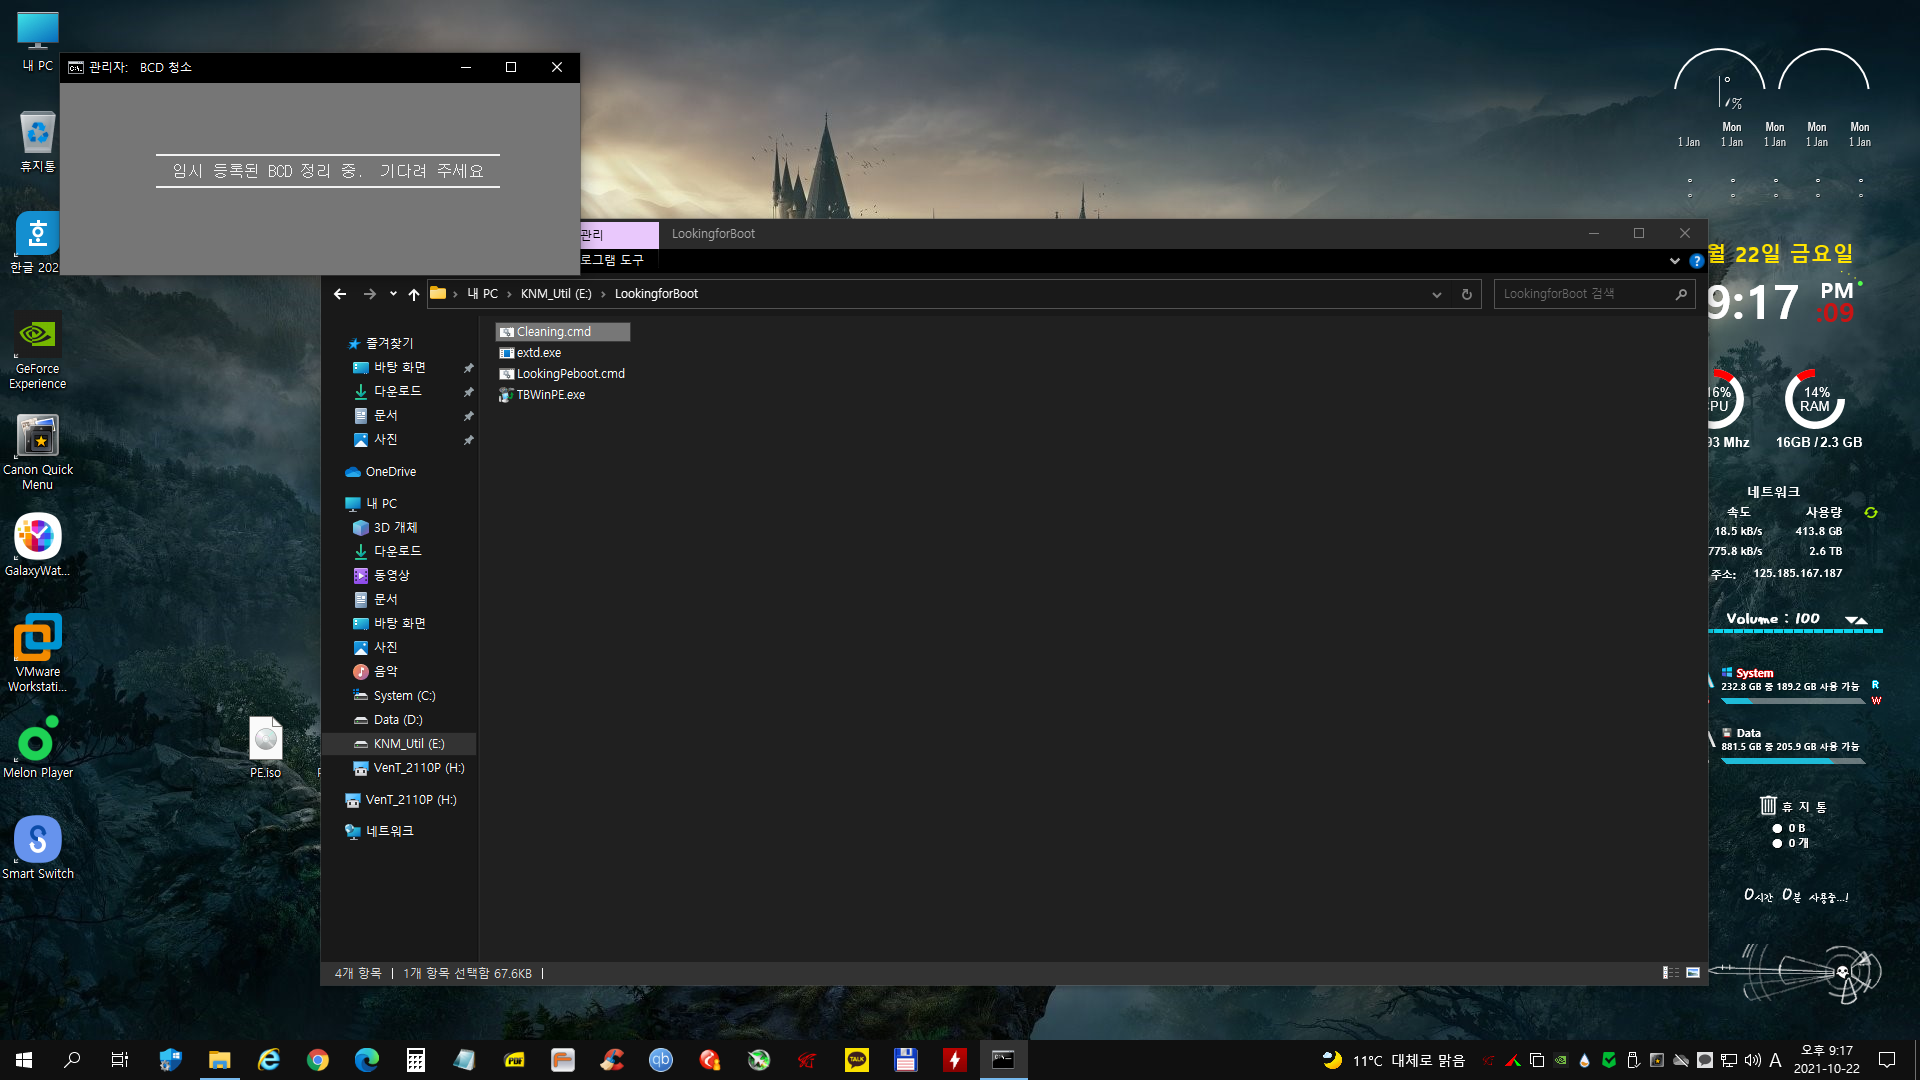Image resolution: width=1920 pixels, height=1080 pixels.
Task: Open the Windows Start menu
Action: [x=24, y=1060]
